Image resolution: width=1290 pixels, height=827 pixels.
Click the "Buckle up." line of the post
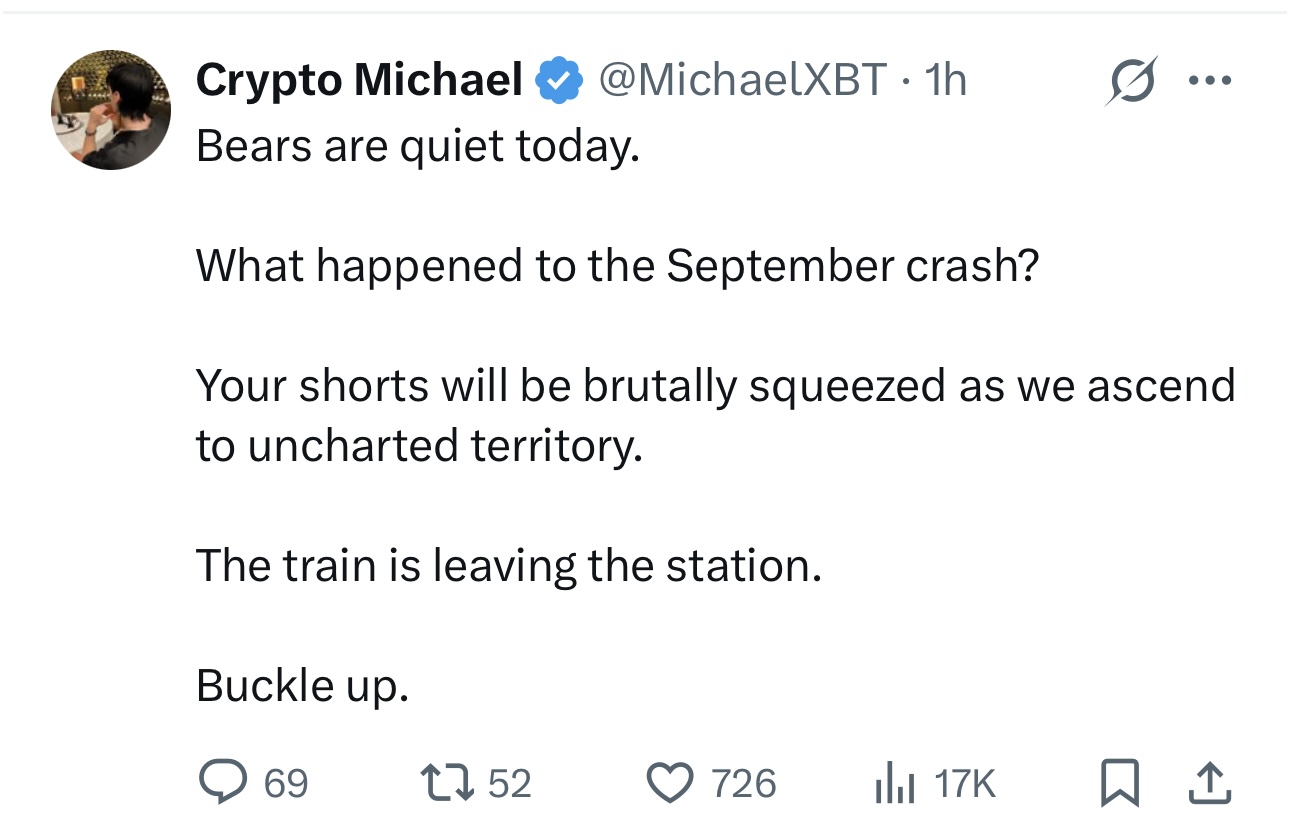coord(302,687)
